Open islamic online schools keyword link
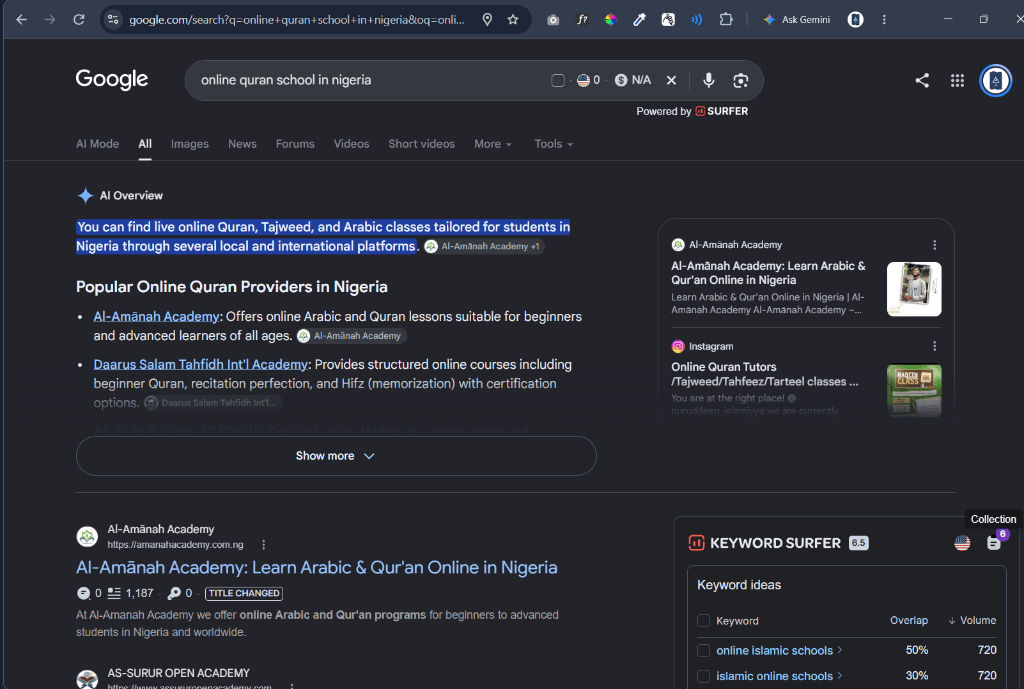1024x689 pixels. (x=775, y=676)
